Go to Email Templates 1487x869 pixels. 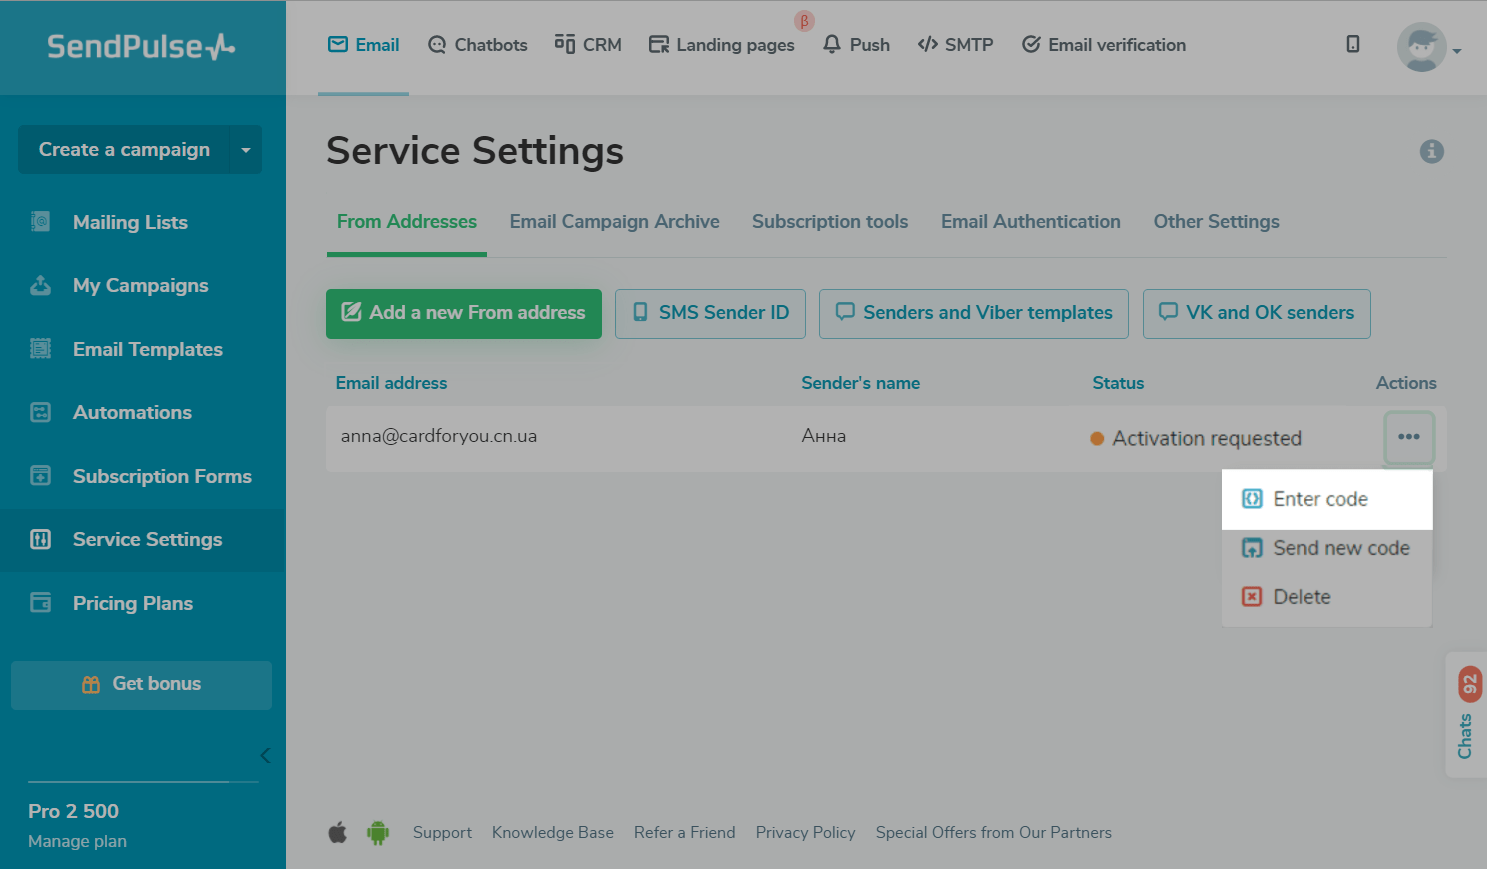pyautogui.click(x=147, y=349)
